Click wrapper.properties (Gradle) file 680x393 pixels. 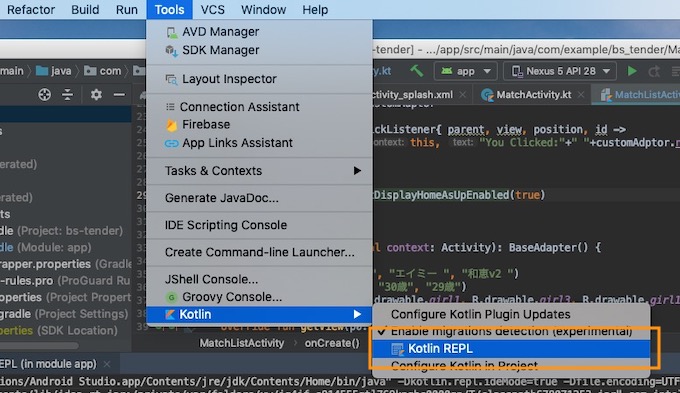tap(66, 264)
